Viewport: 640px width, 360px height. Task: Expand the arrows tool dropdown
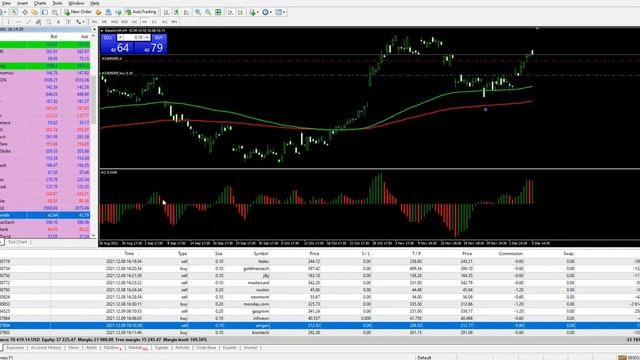coord(84,22)
